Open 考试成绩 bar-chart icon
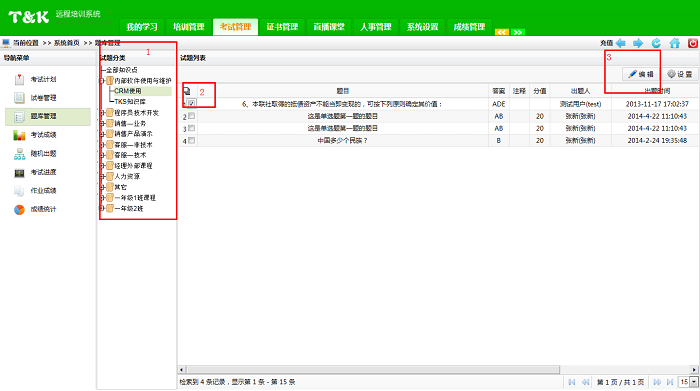The width and height of the screenshot is (700, 391). click(x=19, y=135)
